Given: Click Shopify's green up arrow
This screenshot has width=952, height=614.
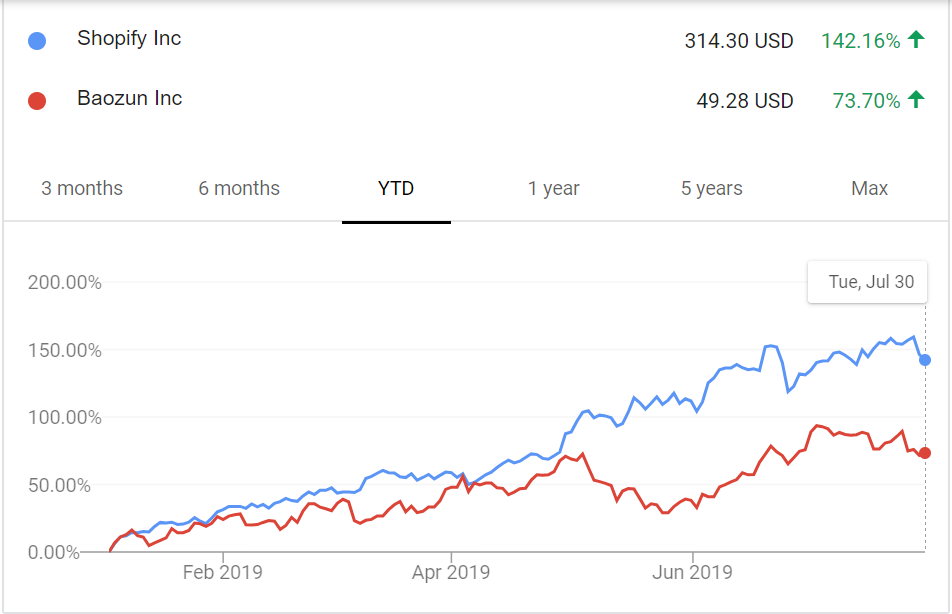Looking at the screenshot, I should (x=916, y=40).
